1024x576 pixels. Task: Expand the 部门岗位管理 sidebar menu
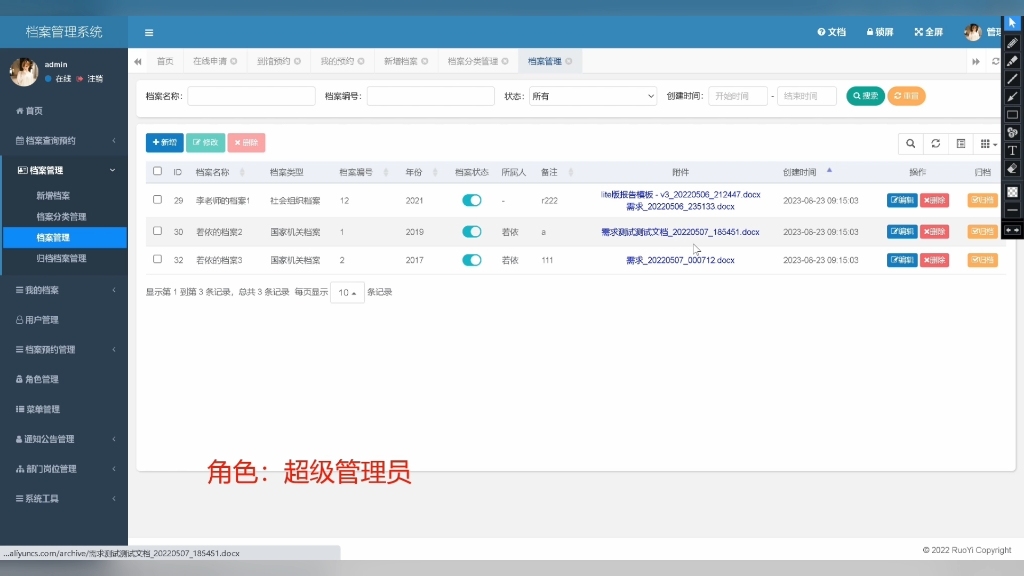pyautogui.click(x=64, y=469)
